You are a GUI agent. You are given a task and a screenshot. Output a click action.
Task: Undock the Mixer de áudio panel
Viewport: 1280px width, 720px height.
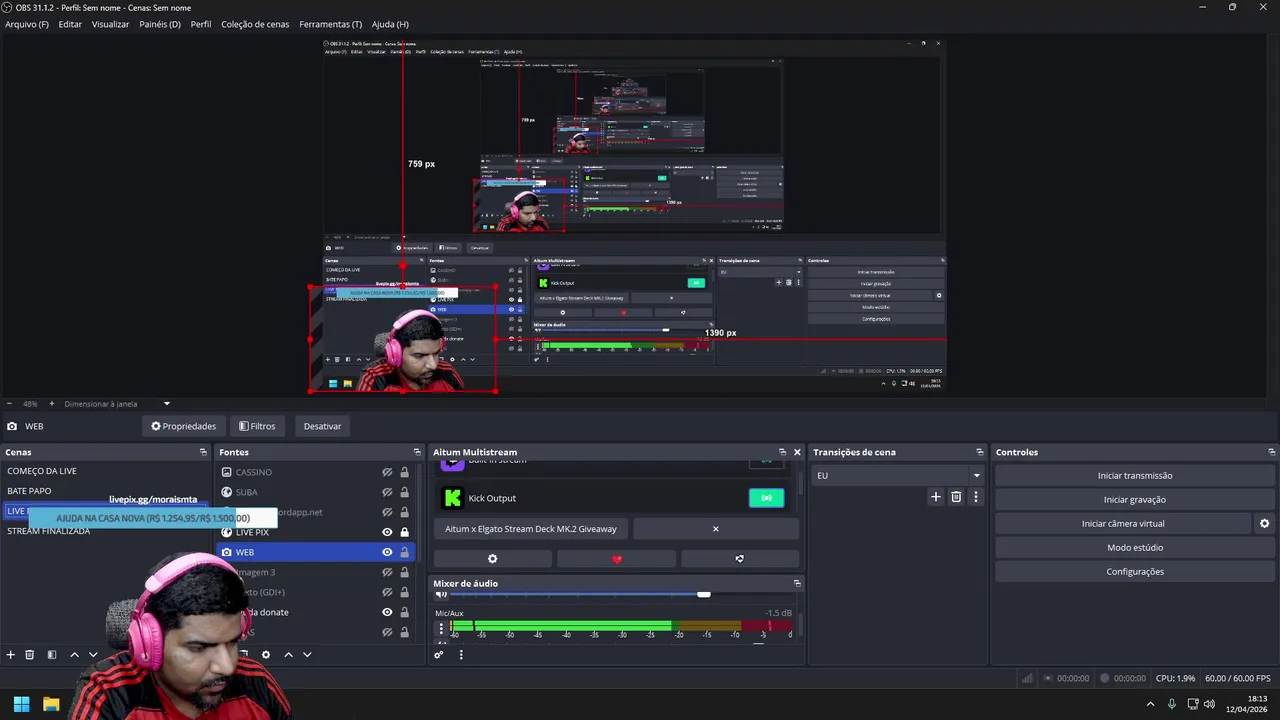[x=797, y=583]
